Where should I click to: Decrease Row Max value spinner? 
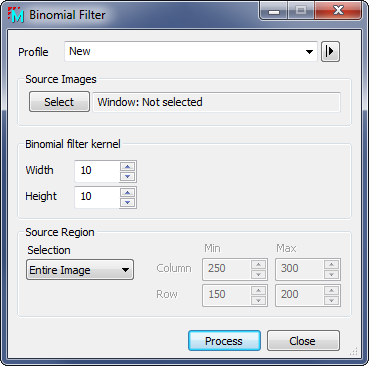(331, 300)
